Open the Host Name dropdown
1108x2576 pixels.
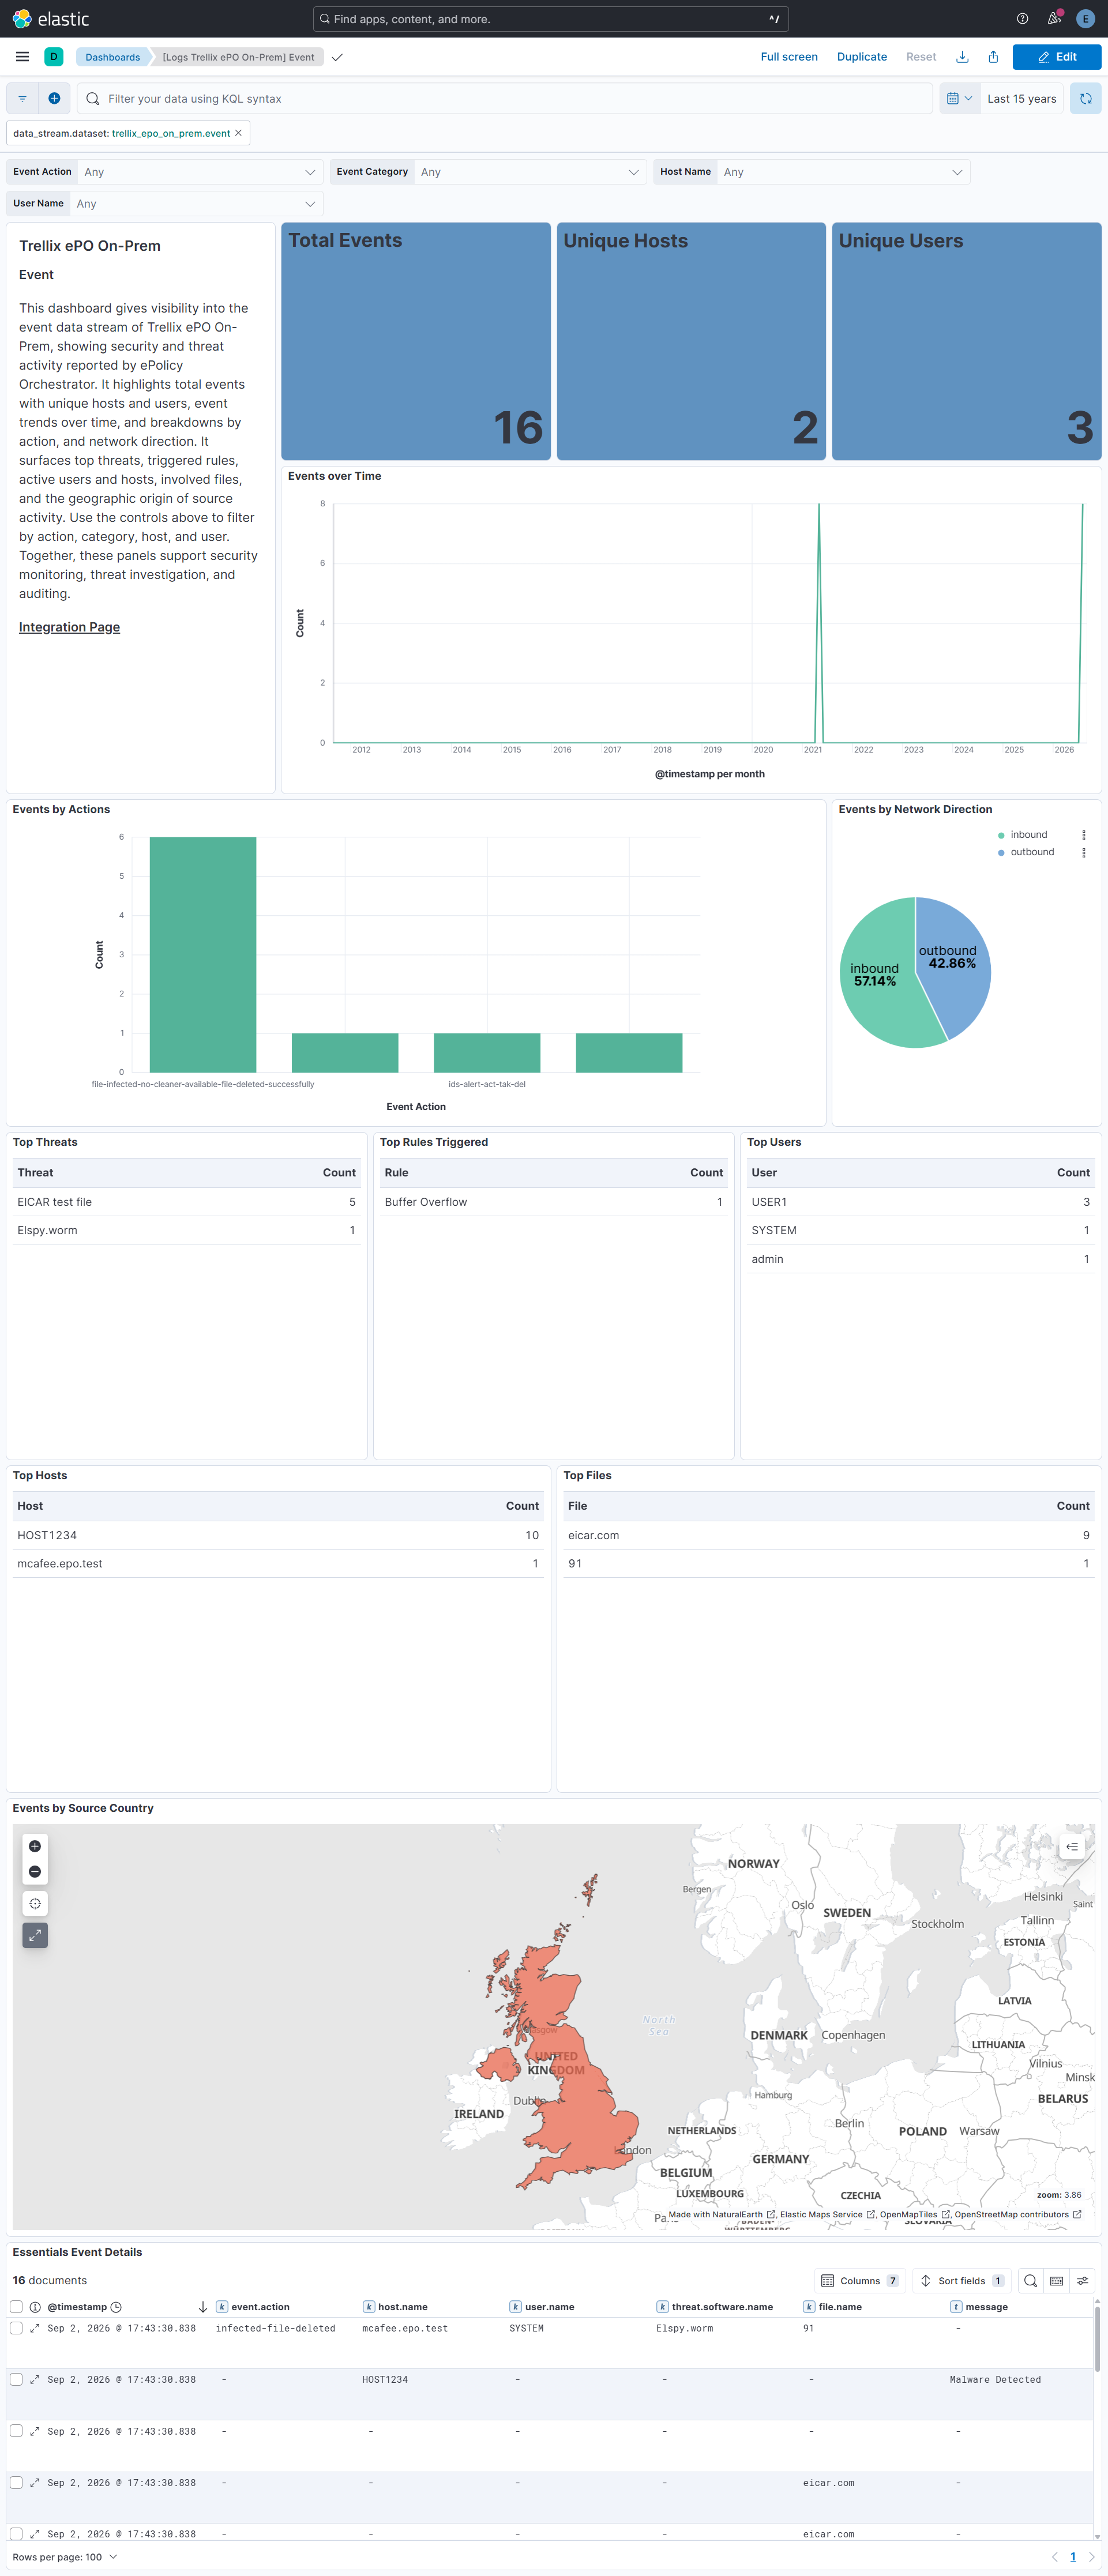[x=843, y=172]
